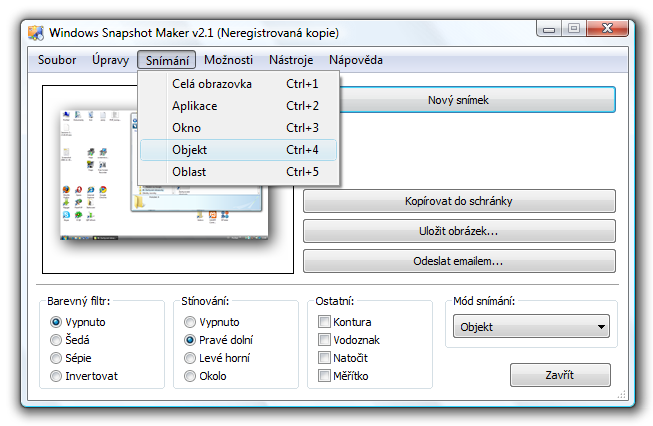
Task: Maximize the Snapshot Maker window
Action: pyautogui.click(x=574, y=29)
